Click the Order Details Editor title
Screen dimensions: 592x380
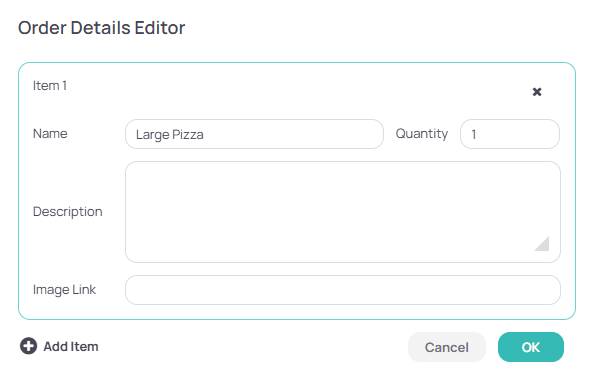coord(102,28)
